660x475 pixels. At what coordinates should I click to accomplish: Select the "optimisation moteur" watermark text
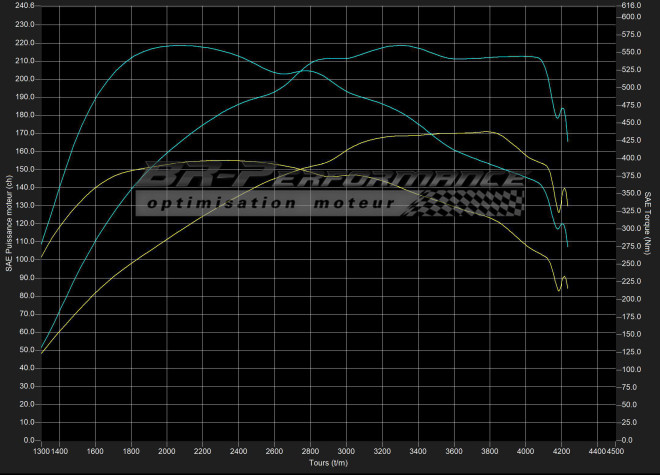268,203
